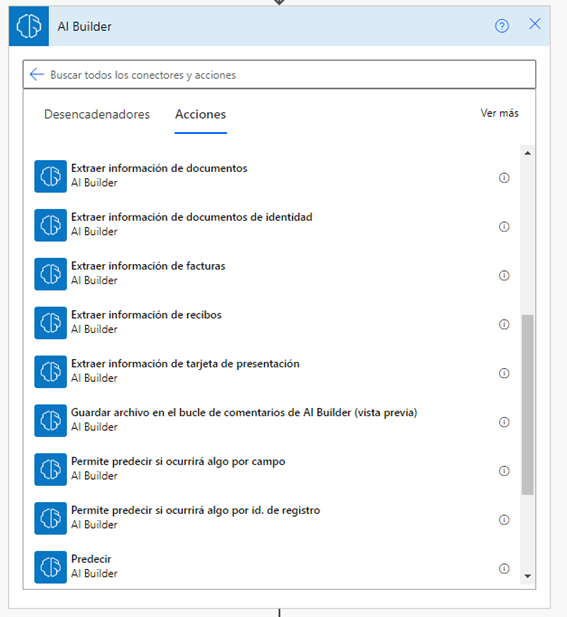The image size is (567, 617).
Task: Click the scrollbar down arrow
Action: (528, 576)
